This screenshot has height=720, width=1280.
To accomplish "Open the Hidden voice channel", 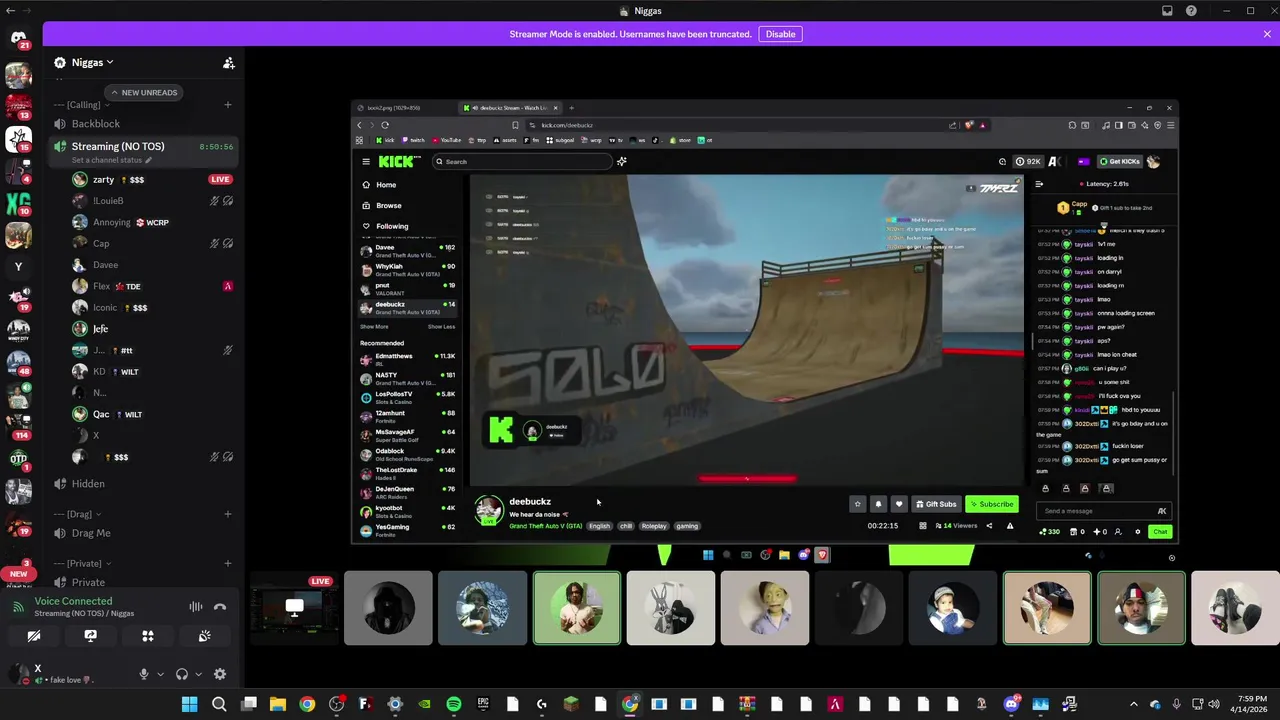I will [144, 484].
